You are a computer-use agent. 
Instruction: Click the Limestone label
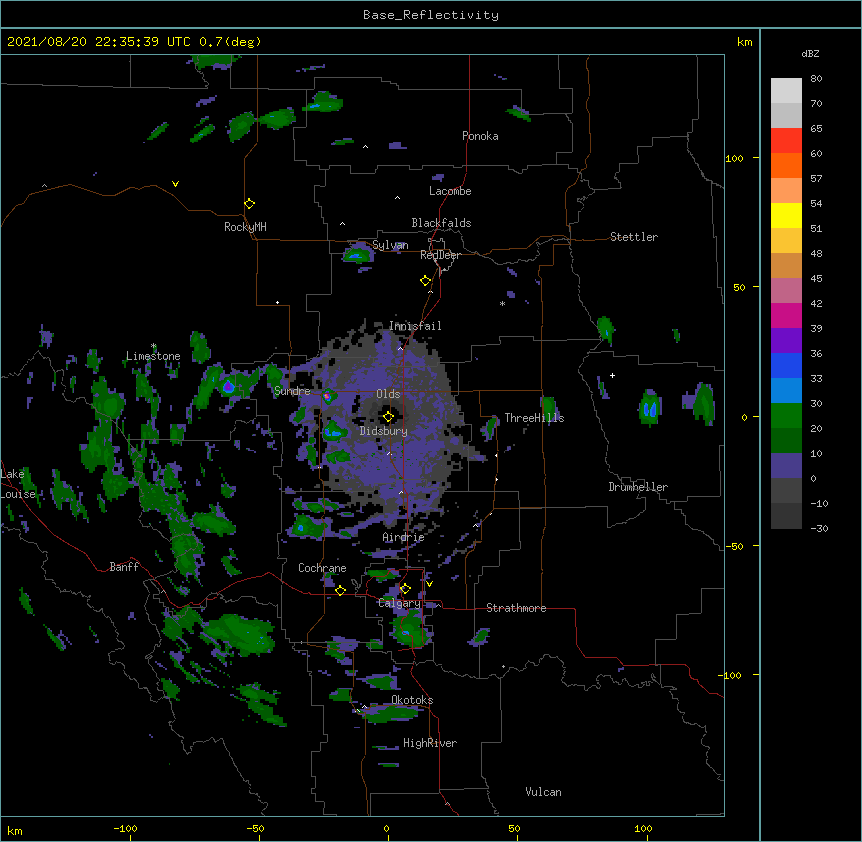tap(153, 356)
